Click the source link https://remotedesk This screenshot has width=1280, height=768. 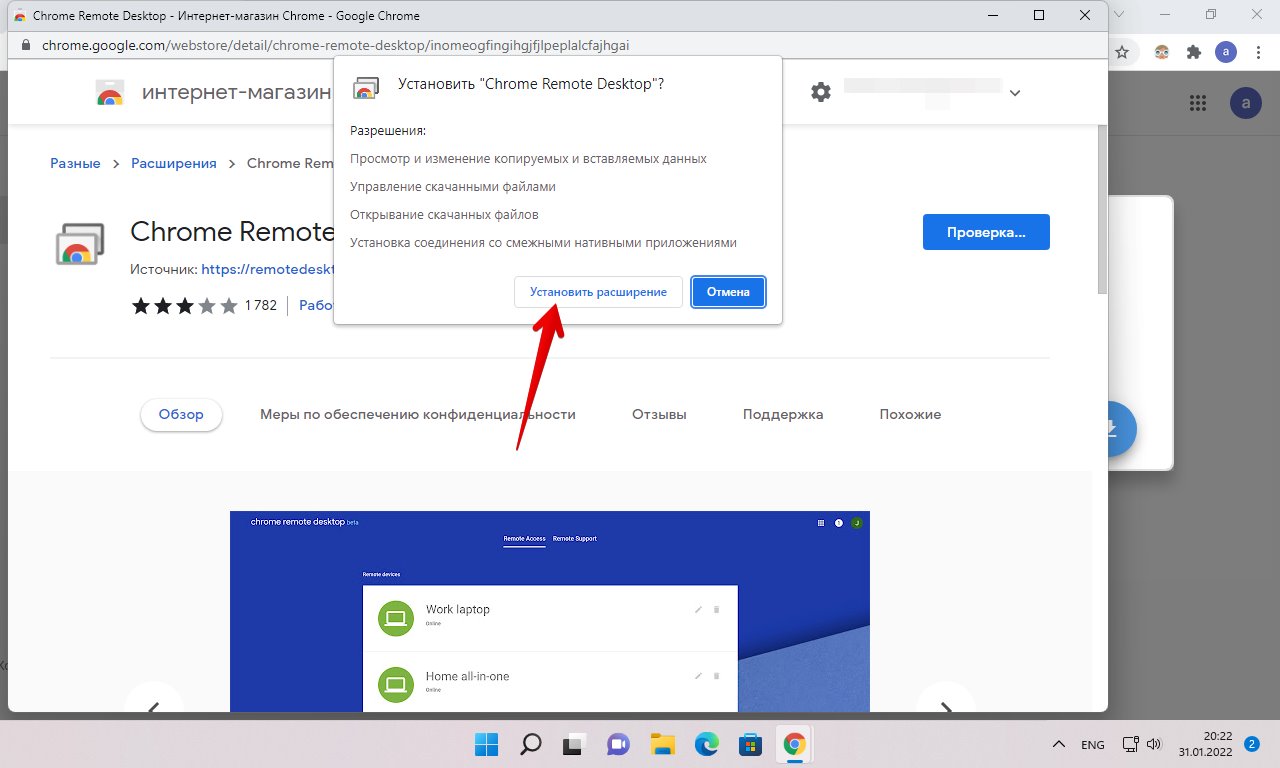tap(267, 269)
